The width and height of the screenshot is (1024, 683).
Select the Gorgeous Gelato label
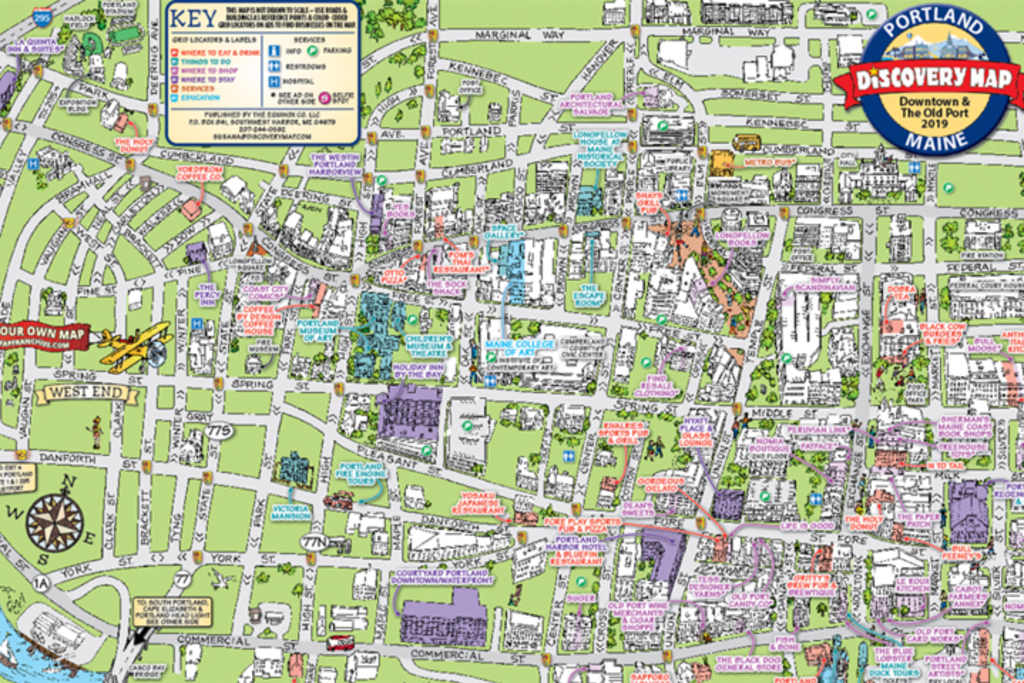tap(661, 485)
